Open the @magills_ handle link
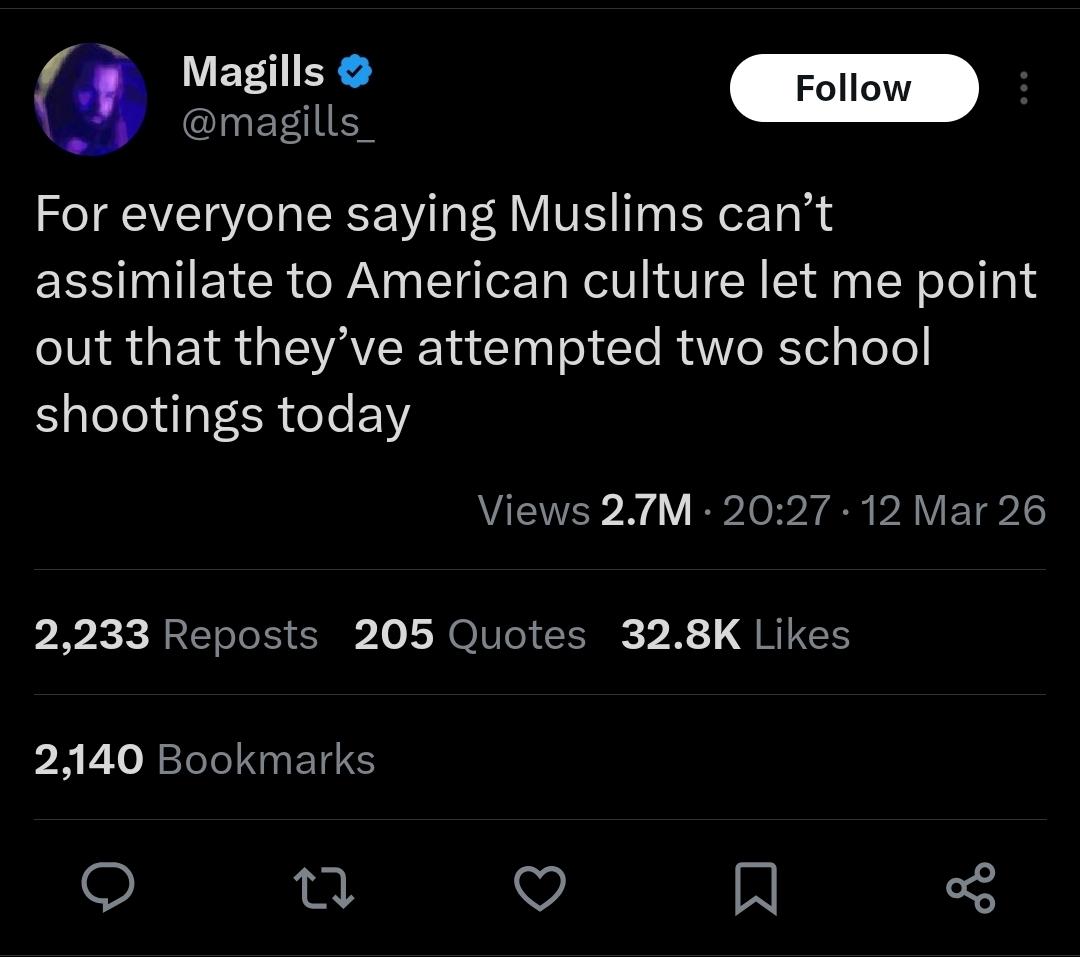Image resolution: width=1080 pixels, height=957 pixels. 277,122
